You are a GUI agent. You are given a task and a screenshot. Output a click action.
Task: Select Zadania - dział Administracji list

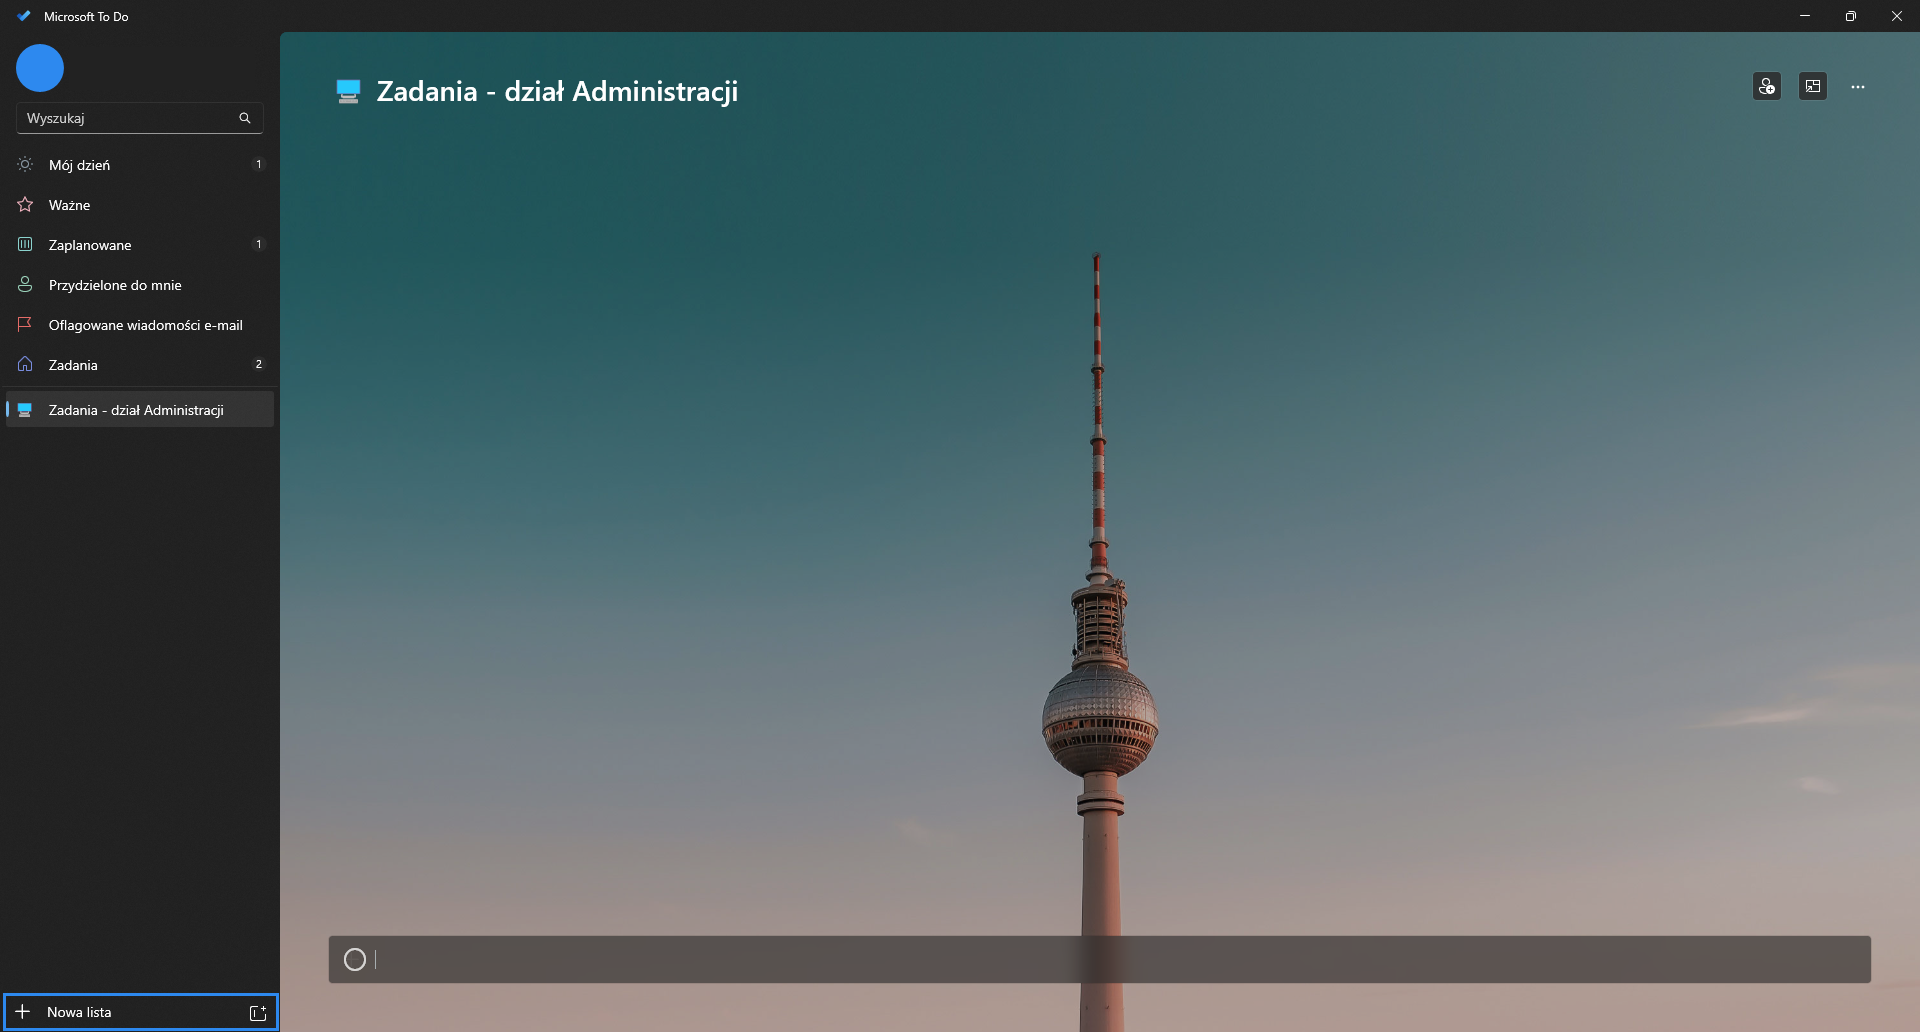coord(139,410)
